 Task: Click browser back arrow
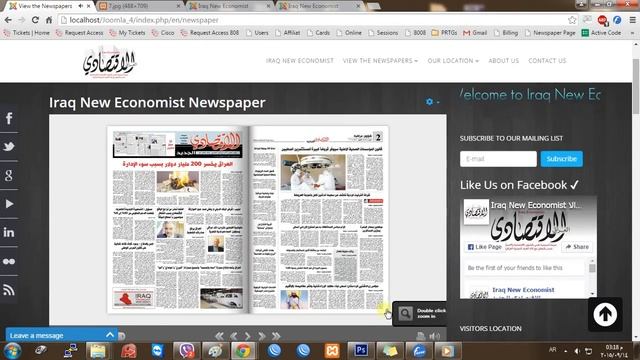(8, 20)
